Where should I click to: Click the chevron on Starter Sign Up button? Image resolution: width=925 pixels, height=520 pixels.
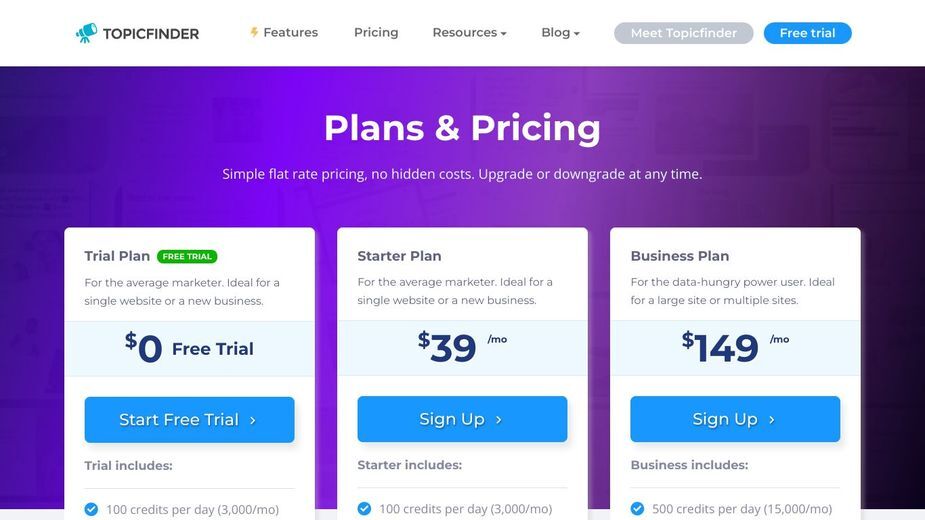coord(499,420)
